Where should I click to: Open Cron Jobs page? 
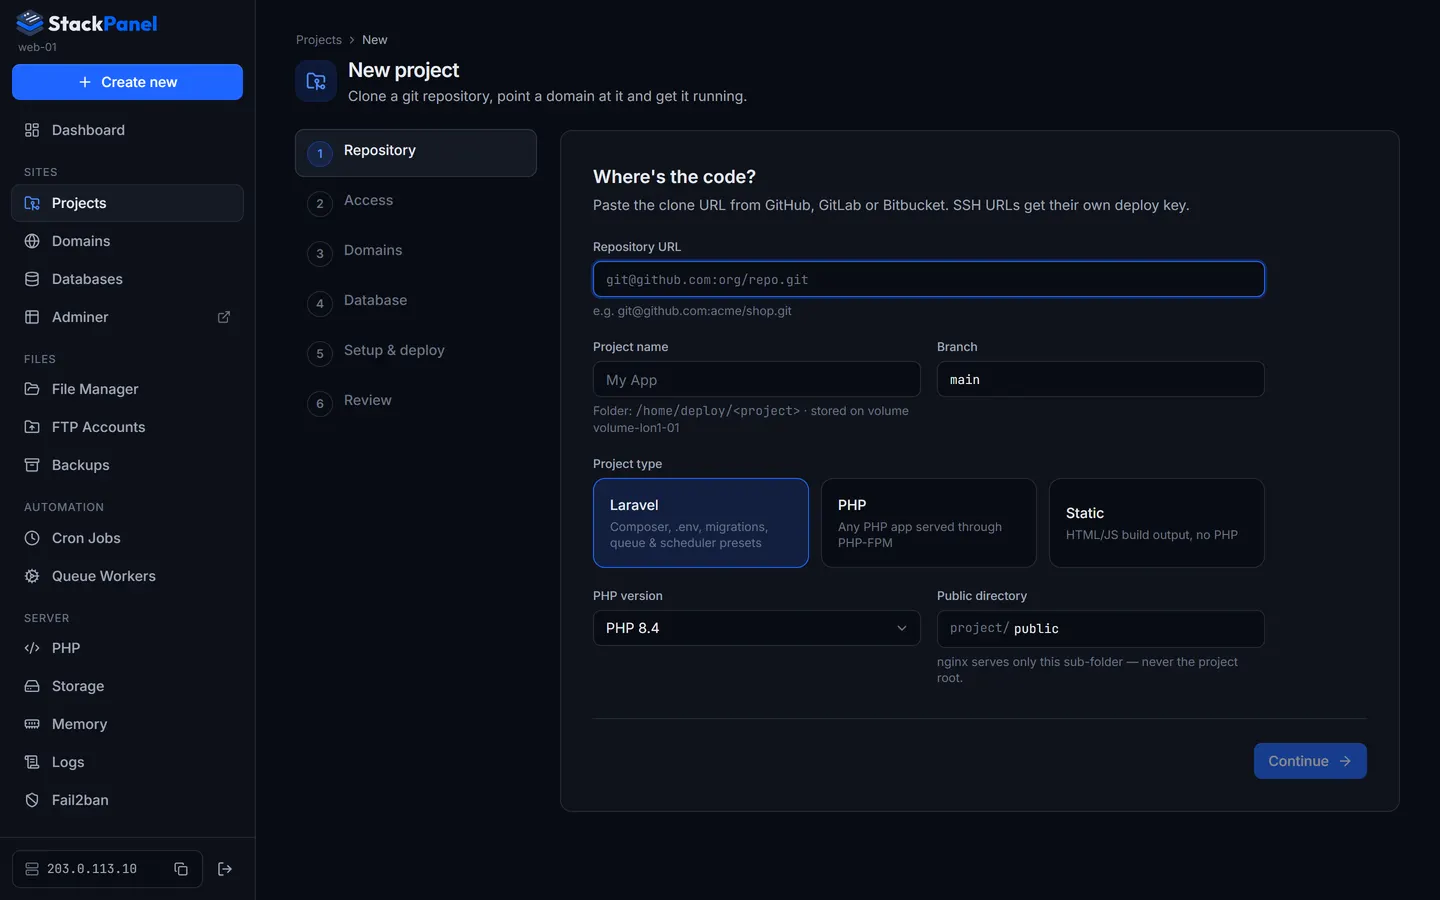pos(127,538)
